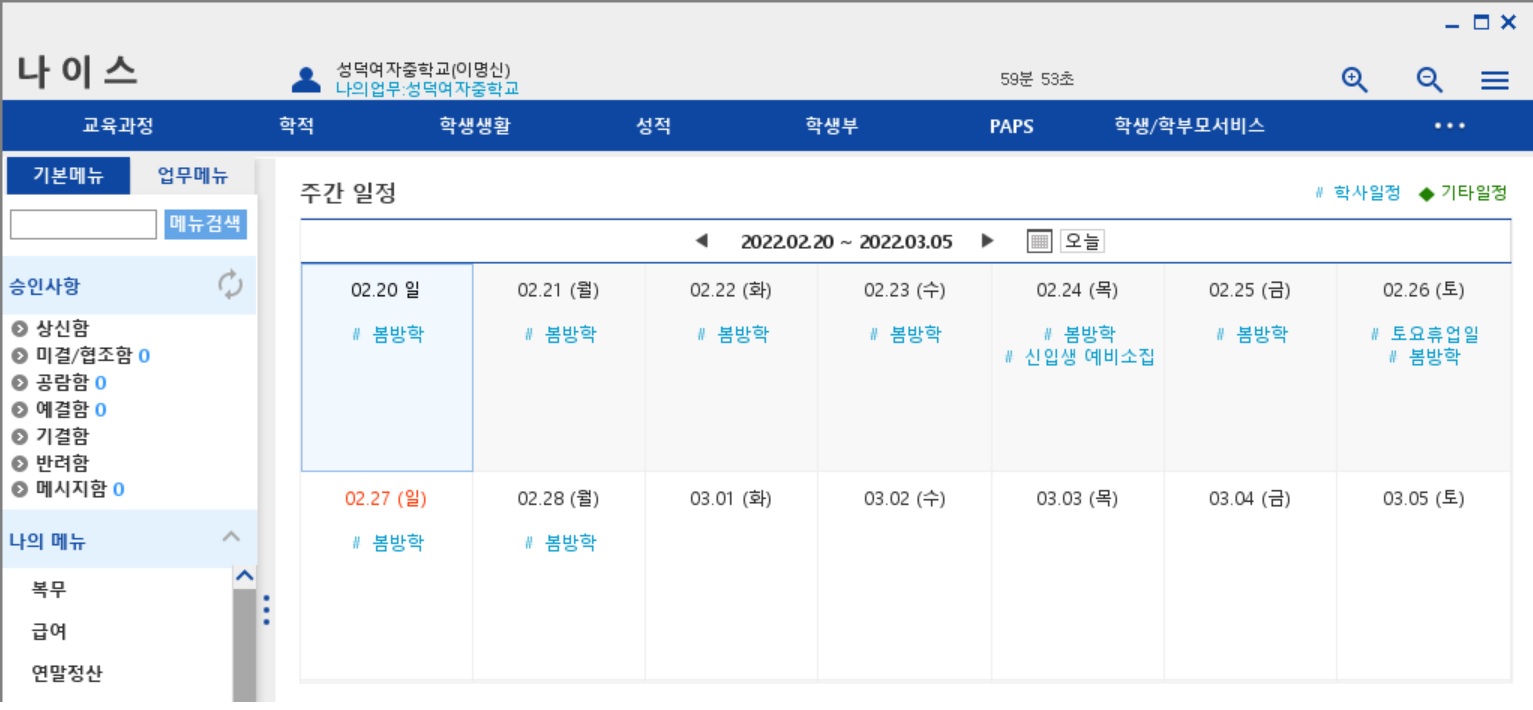The image size is (1533, 710).
Task: Go to next week with right arrow
Action: [x=988, y=241]
